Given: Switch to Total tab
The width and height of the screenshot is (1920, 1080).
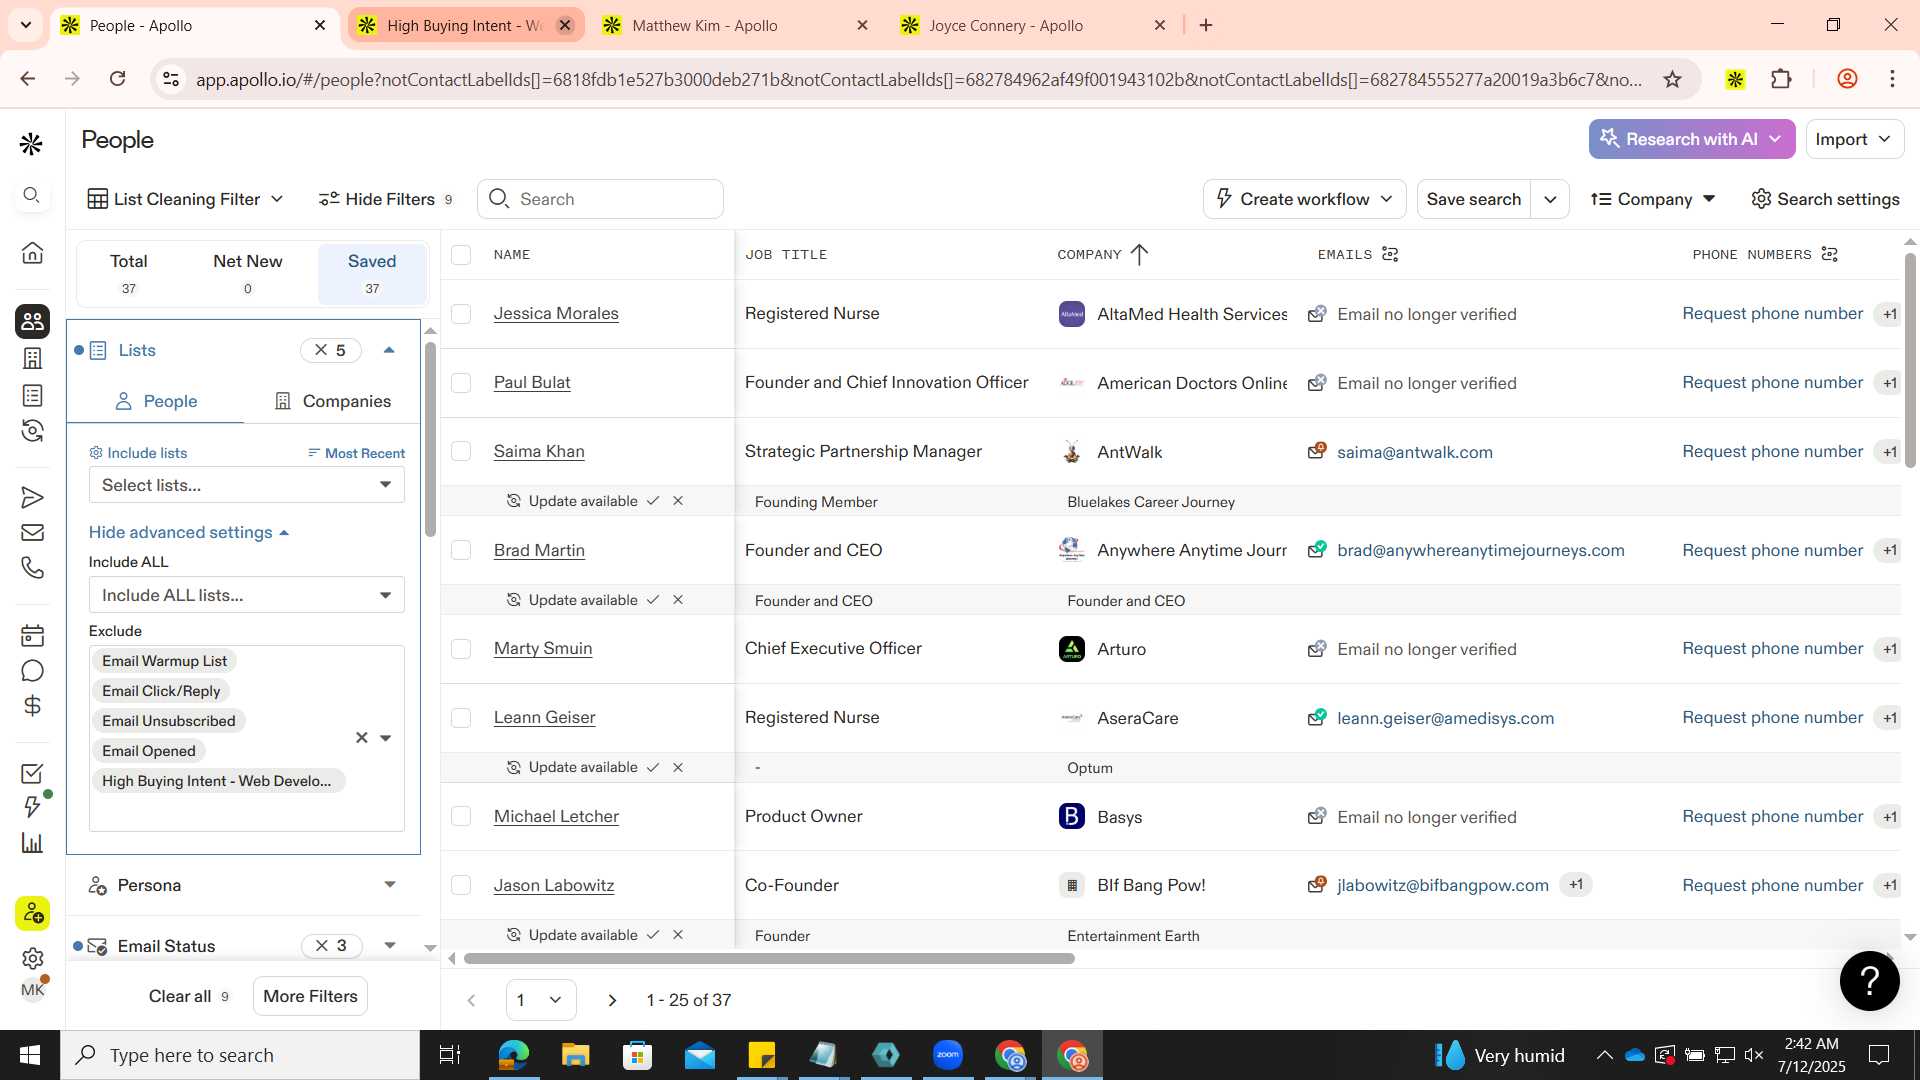Looking at the screenshot, I should [x=129, y=273].
